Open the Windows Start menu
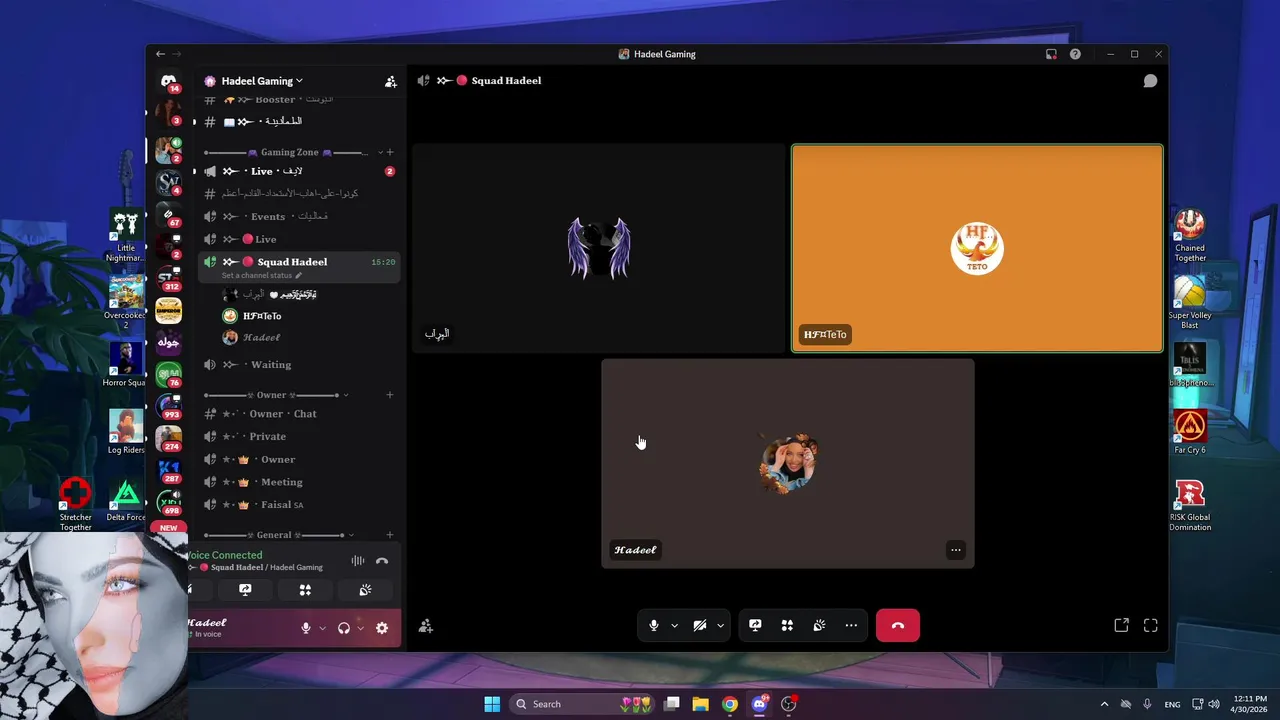The width and height of the screenshot is (1280, 720). (x=492, y=704)
